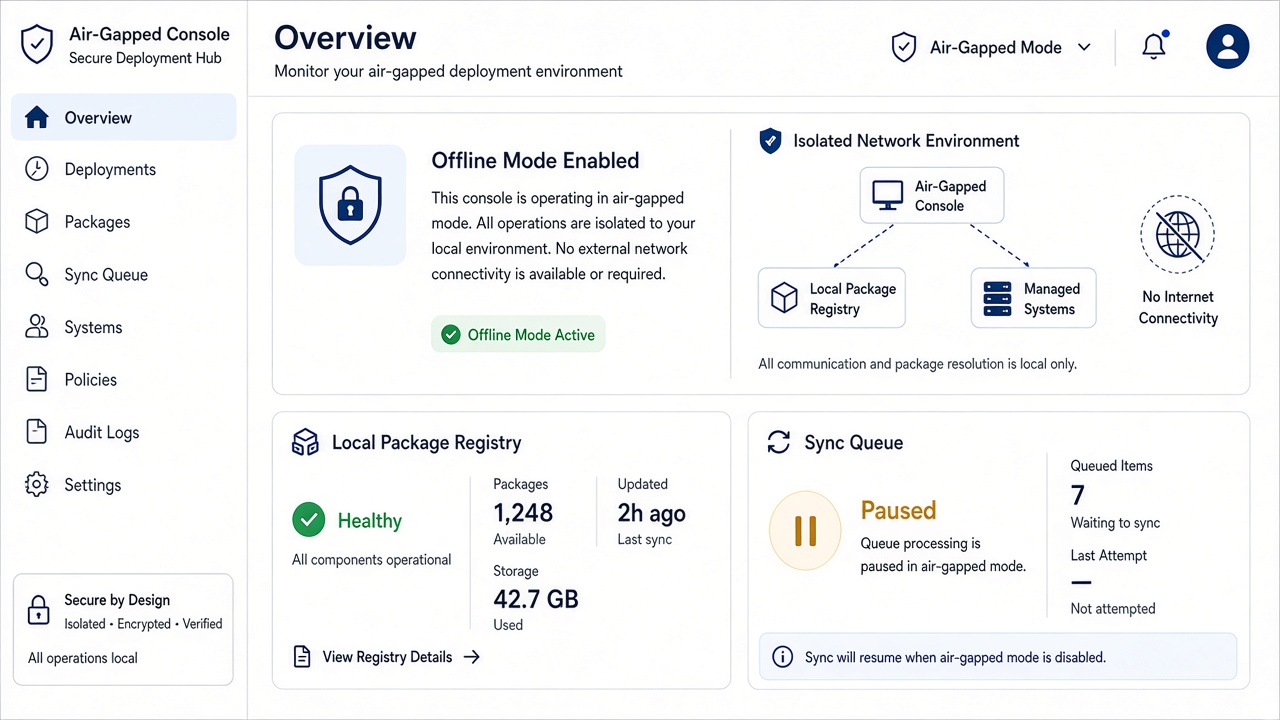Viewport: 1280px width, 720px height.
Task: Click the Audit Logs file icon
Action: pyautogui.click(x=37, y=432)
